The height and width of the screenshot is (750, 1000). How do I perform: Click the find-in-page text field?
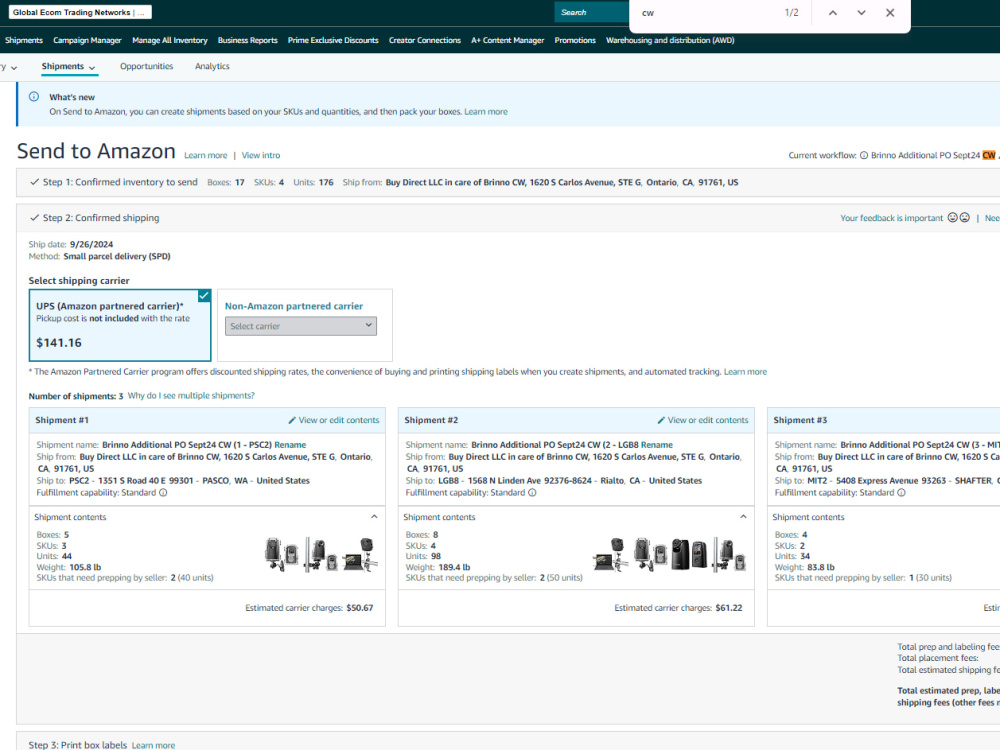705,13
